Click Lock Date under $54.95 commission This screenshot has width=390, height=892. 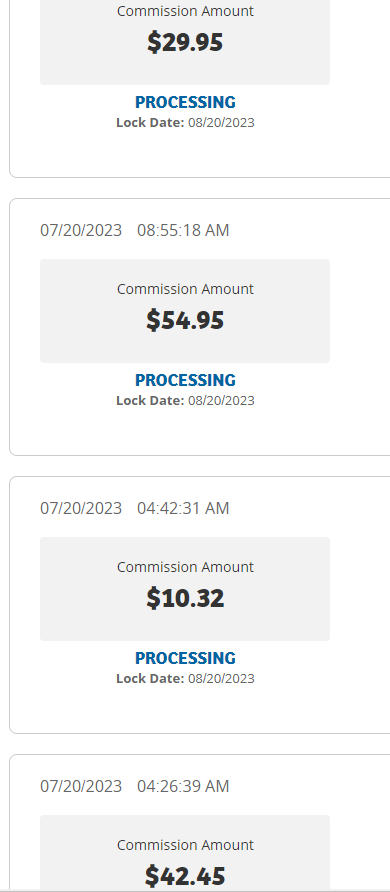click(x=185, y=400)
